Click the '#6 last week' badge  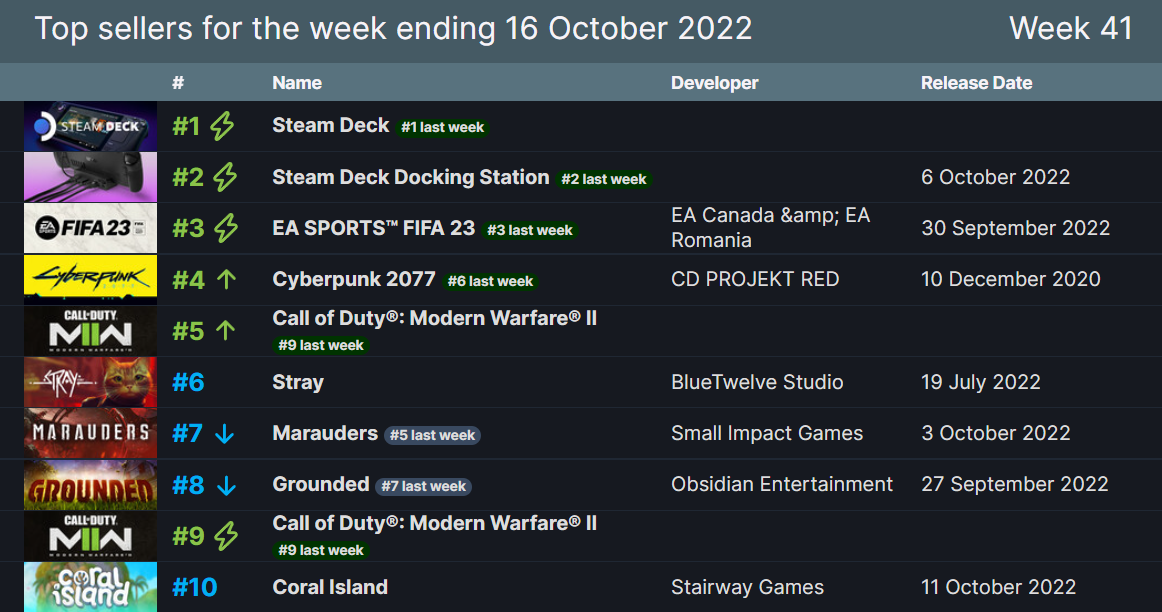click(490, 282)
